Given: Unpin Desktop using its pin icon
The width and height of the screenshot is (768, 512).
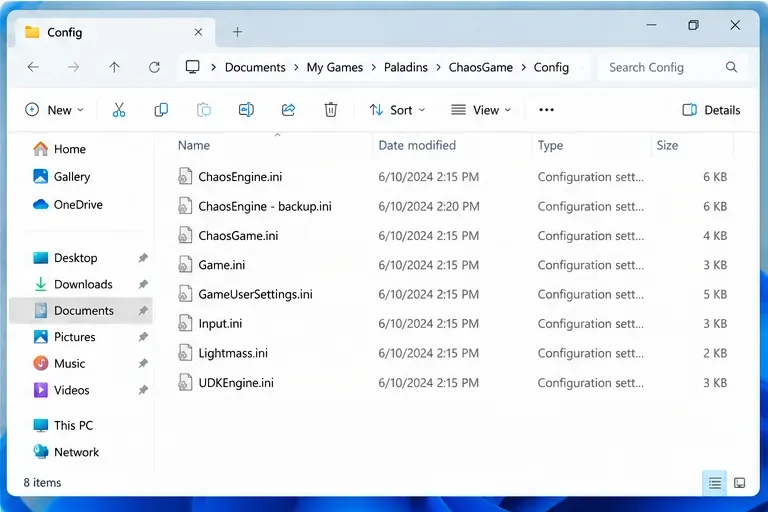Looking at the screenshot, I should pos(143,258).
